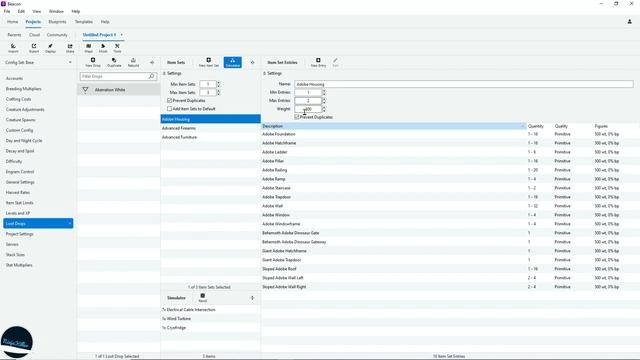Screen dimensions: 640x360
Task: Click the Simulator Reroll icon
Action: (x=202, y=298)
